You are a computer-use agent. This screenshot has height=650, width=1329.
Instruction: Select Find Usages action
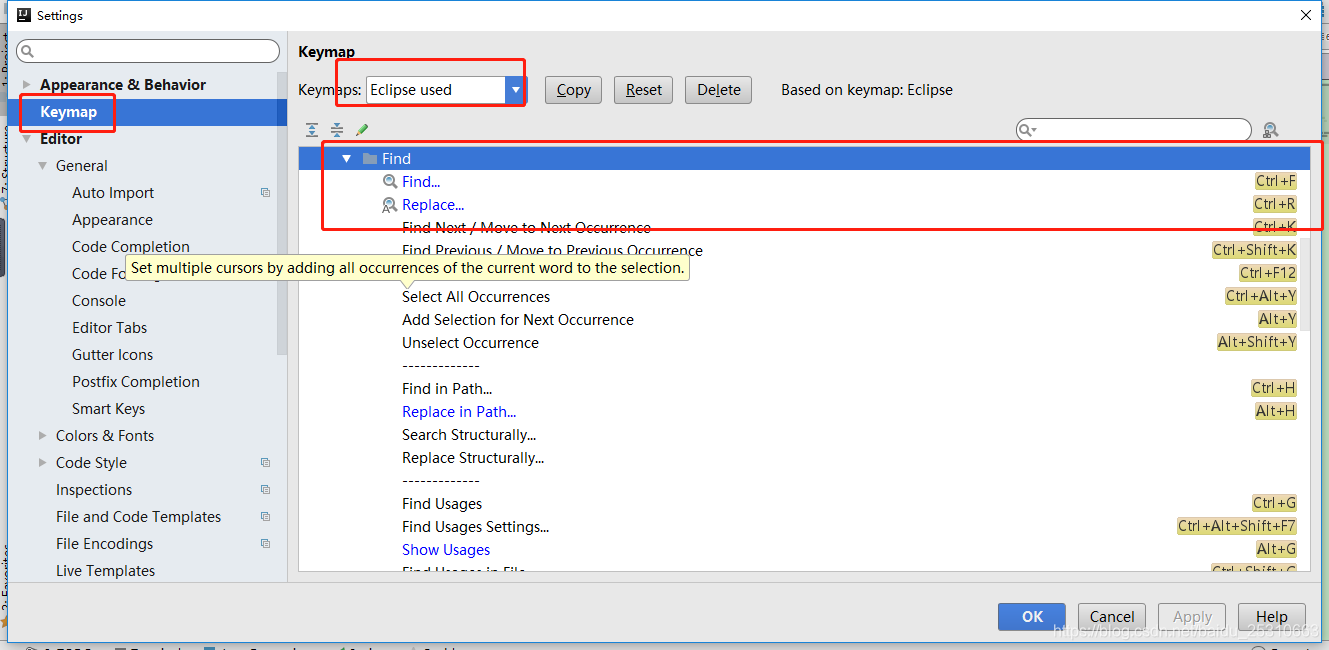click(x=442, y=504)
